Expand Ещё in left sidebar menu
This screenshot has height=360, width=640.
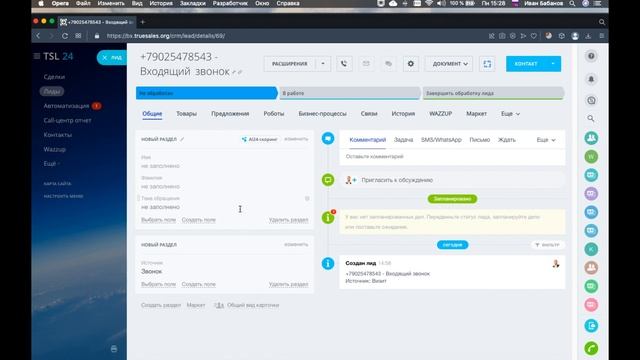(51, 164)
